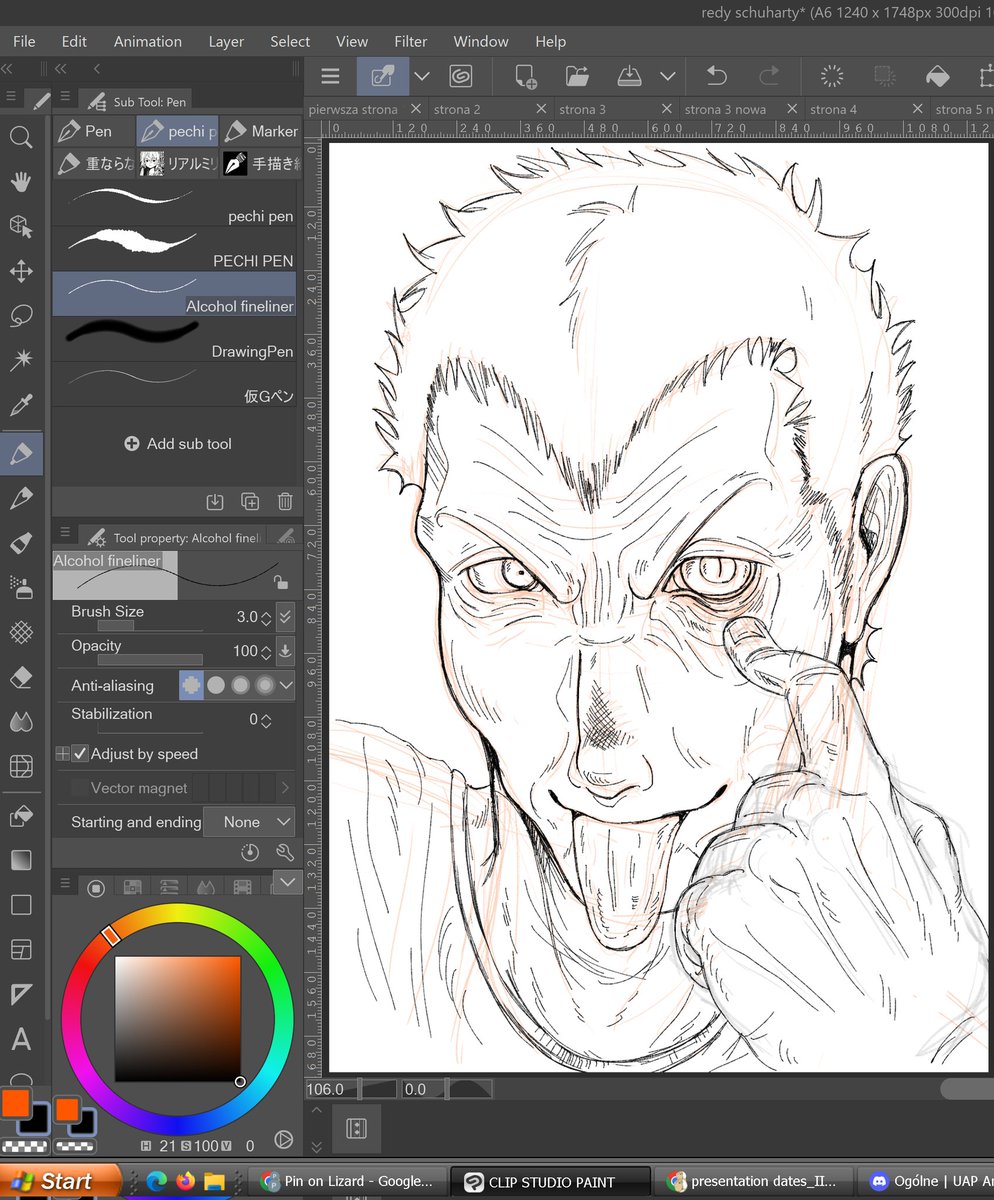Select the Airbrush tool
Screen dimensions: 994x1200
tap(21, 587)
